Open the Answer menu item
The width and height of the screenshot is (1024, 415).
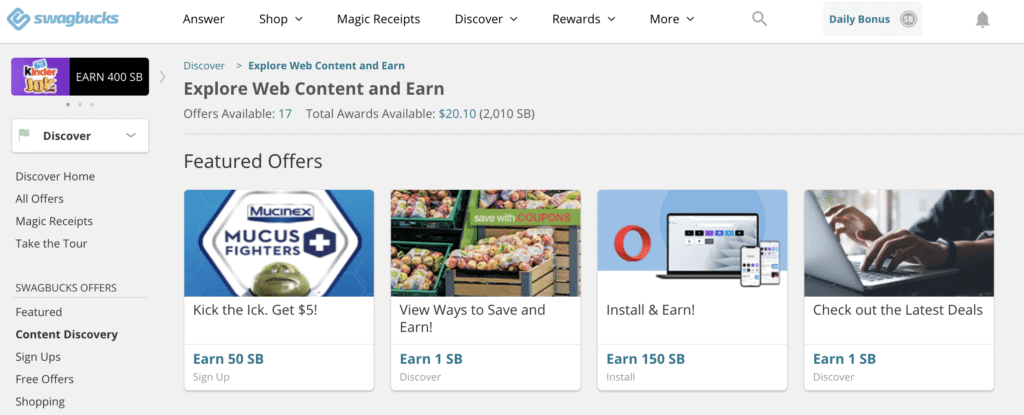pyautogui.click(x=204, y=19)
